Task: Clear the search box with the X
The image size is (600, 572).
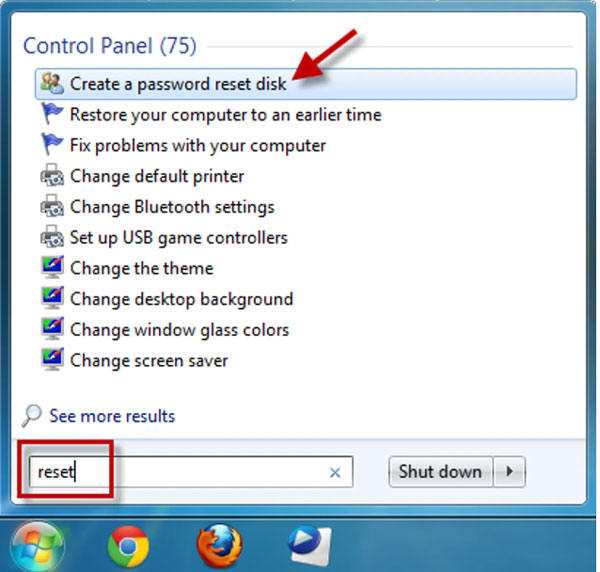Action: (335, 473)
